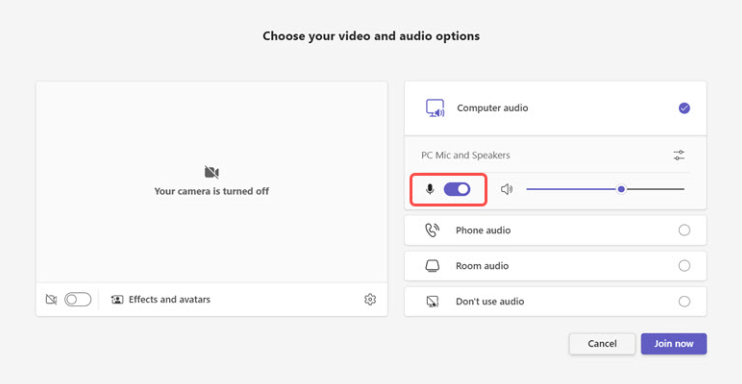
Task: Click the volume slider track right of handle
Action: pos(655,189)
